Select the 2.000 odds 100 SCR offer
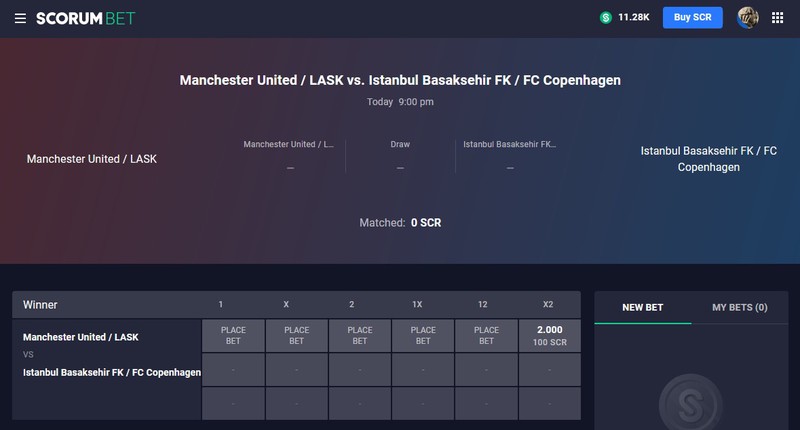This screenshot has width=800, height=430. (x=549, y=336)
